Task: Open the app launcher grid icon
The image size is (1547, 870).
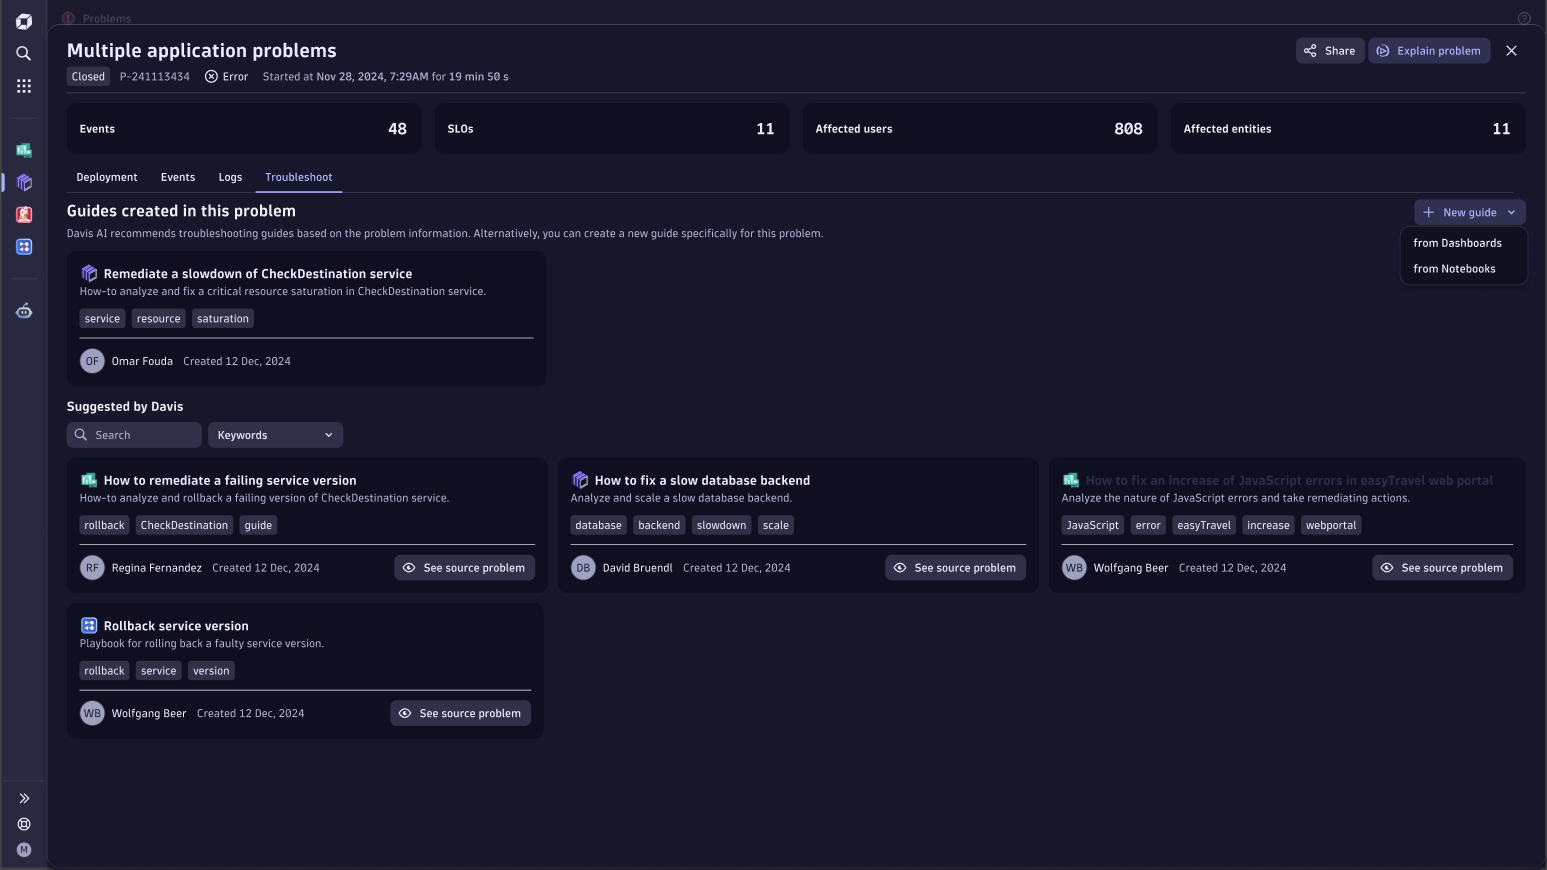Action: click(x=23, y=86)
